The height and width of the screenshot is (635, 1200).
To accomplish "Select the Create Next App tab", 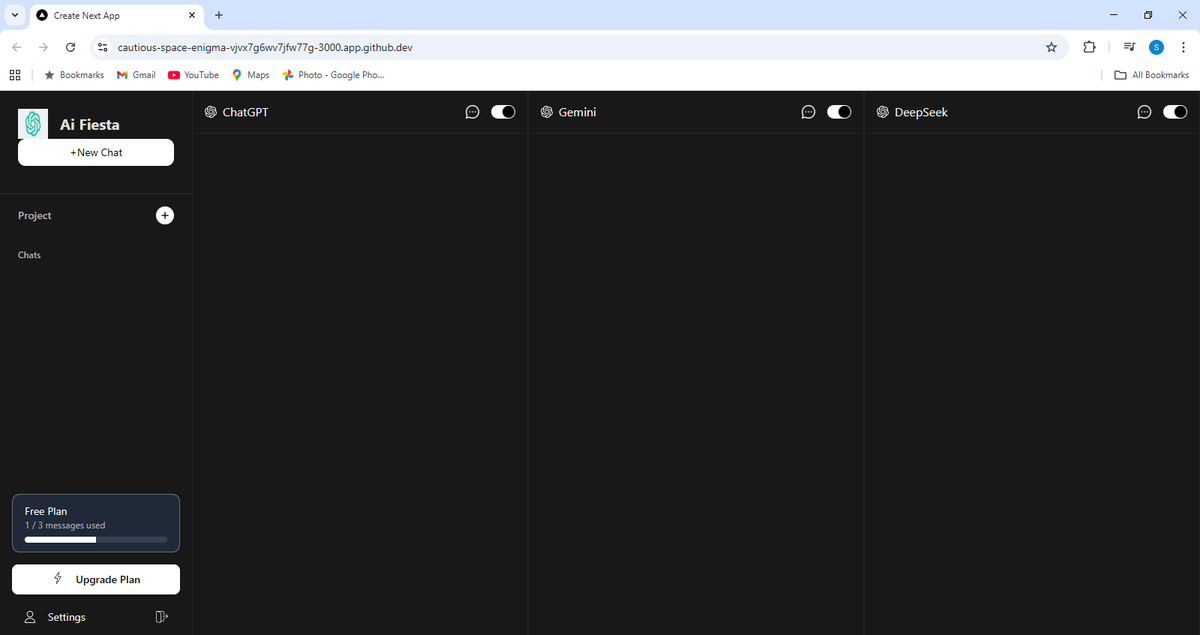I will click(116, 15).
